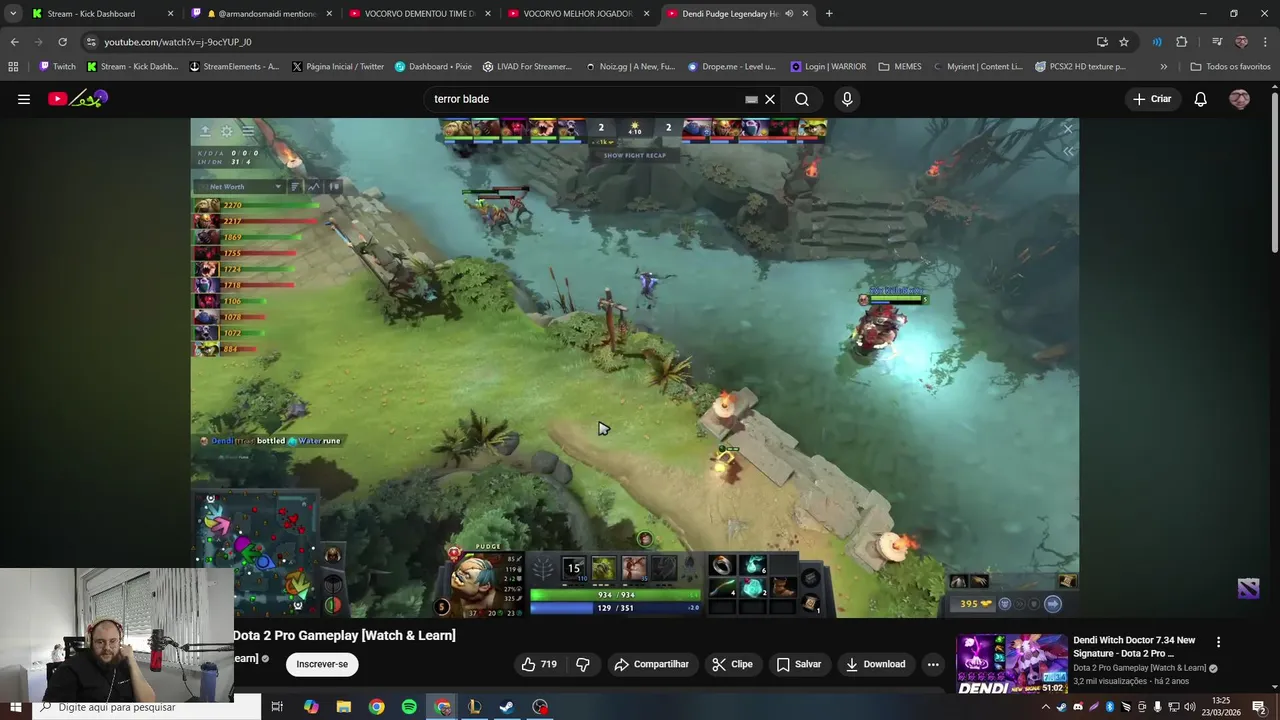
Task: Open the Net Worth dropdown in game overlay
Action: (x=240, y=186)
